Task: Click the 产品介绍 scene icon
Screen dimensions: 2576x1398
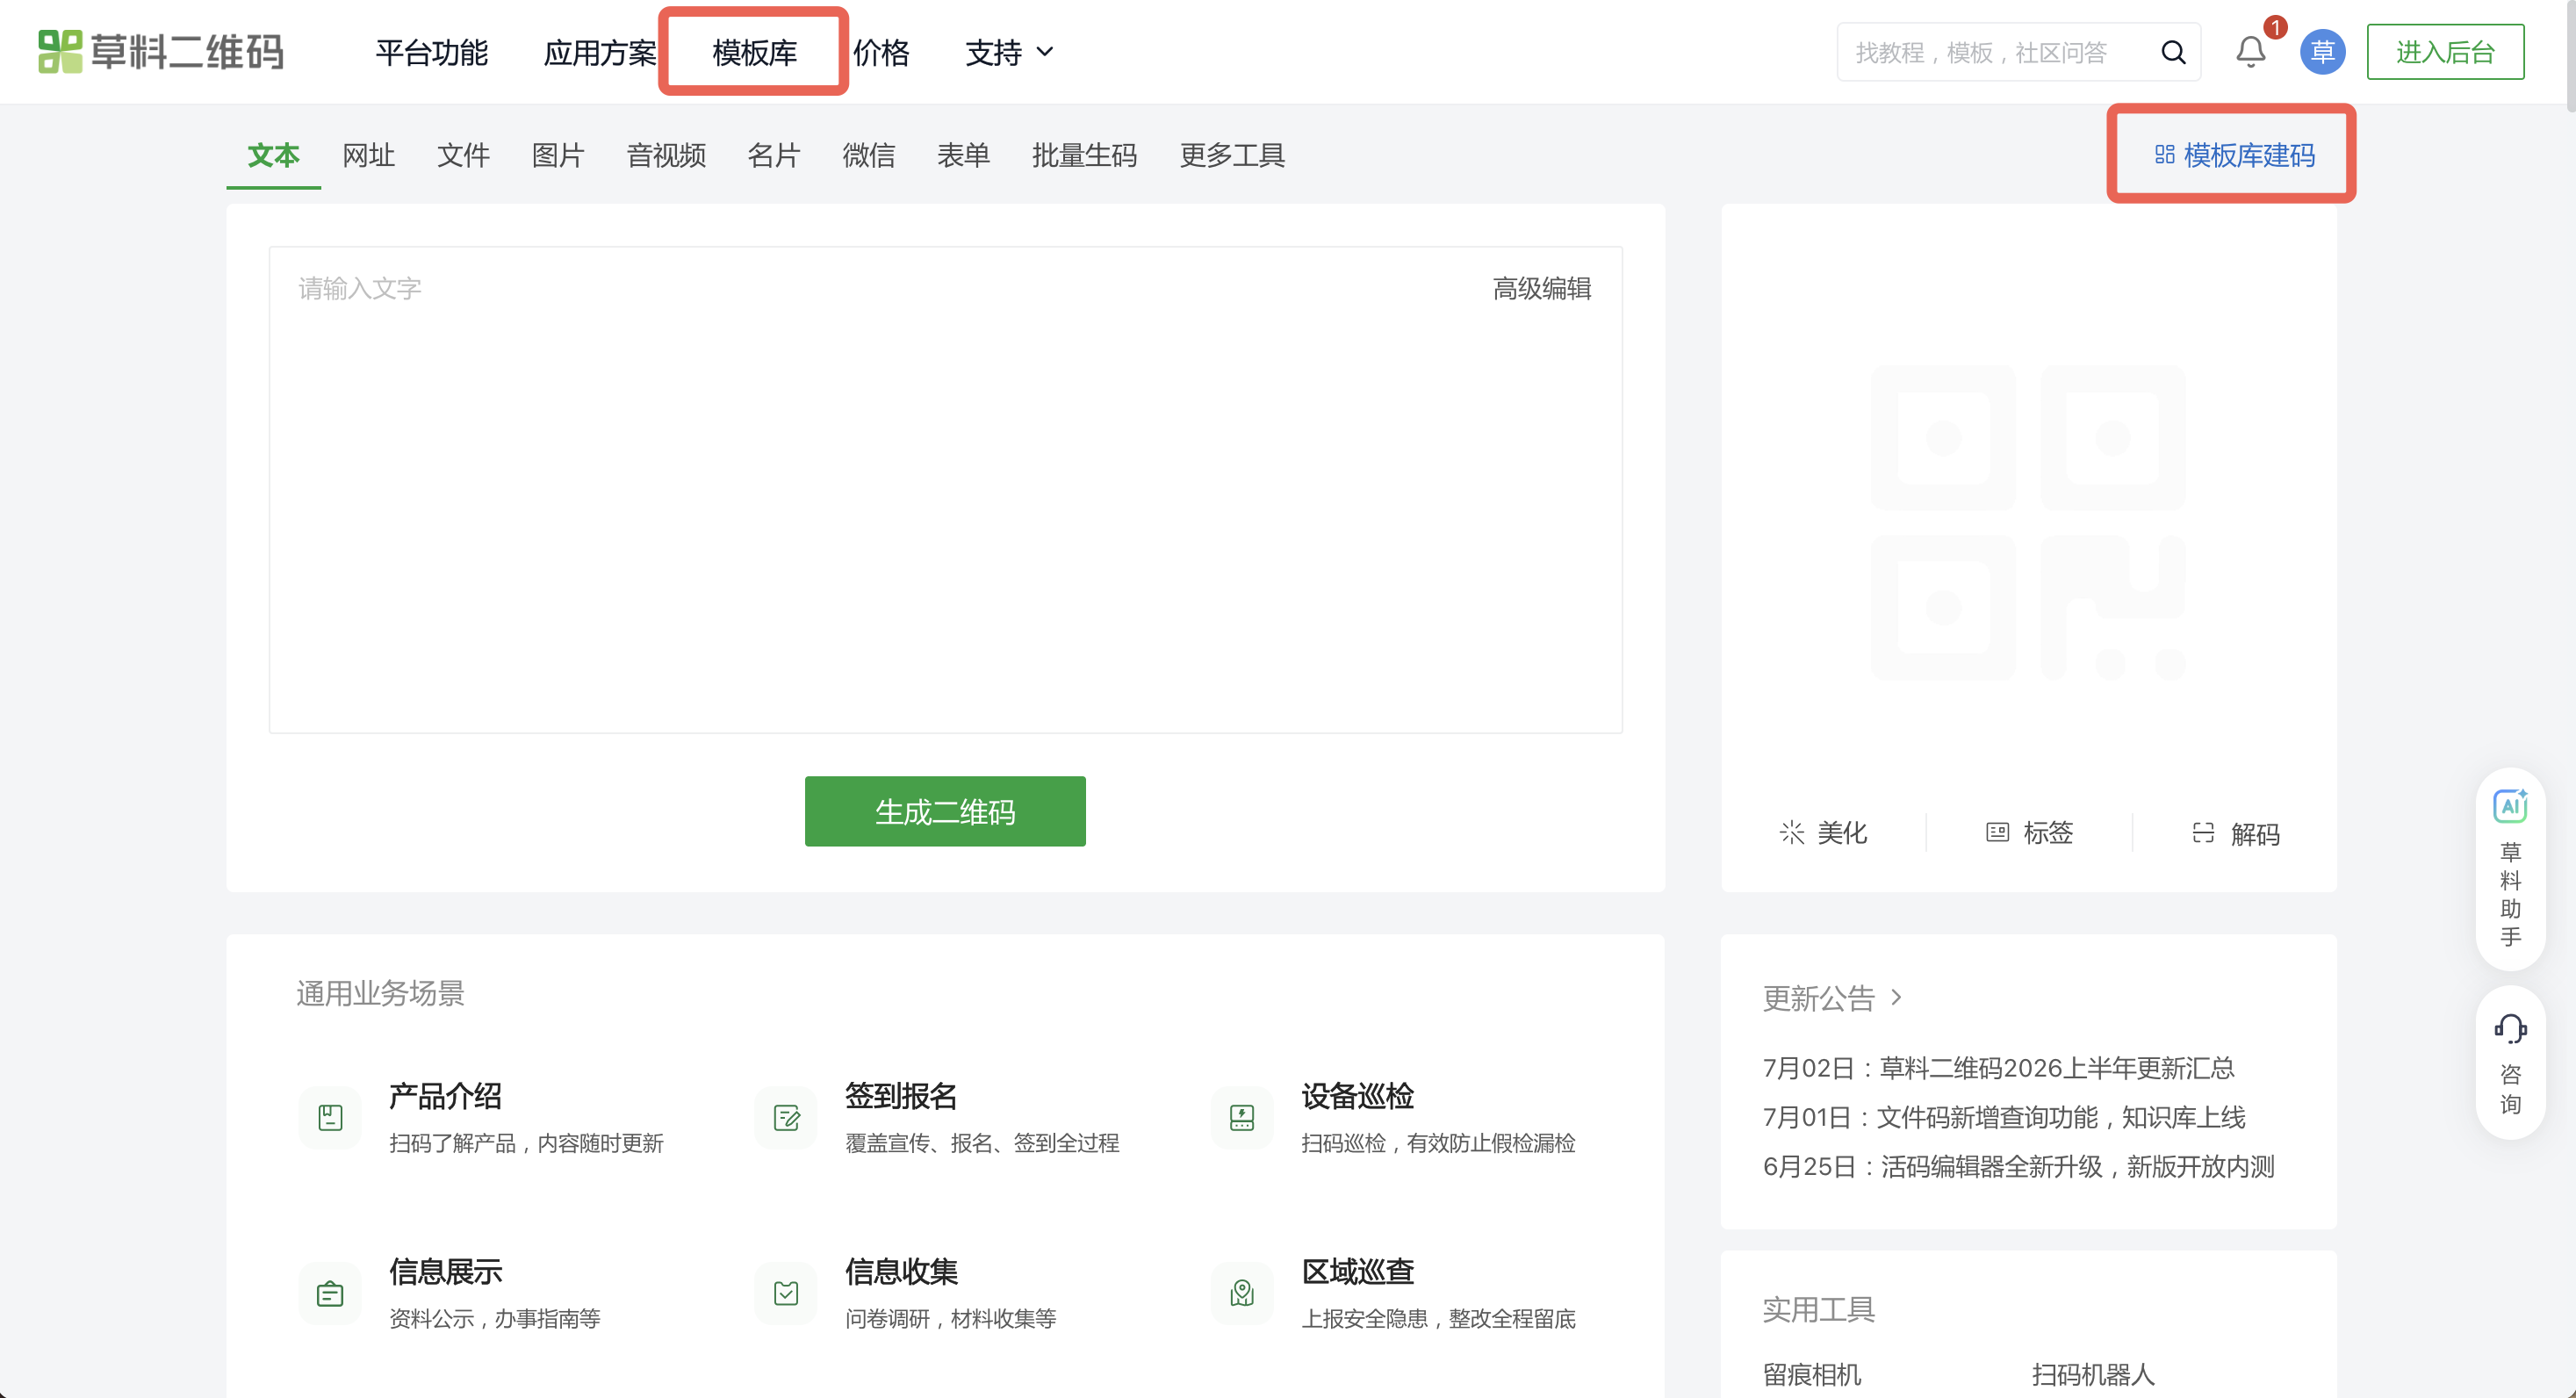Action: 330,1118
